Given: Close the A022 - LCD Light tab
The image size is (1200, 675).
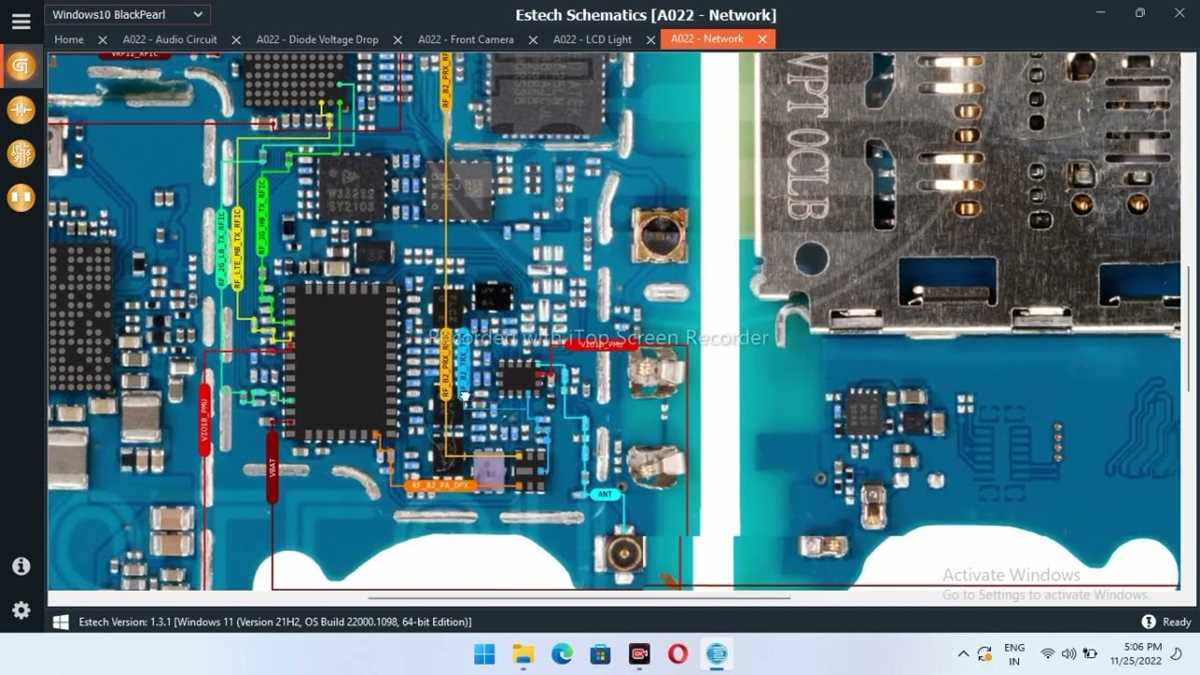Looking at the screenshot, I should [x=651, y=40].
